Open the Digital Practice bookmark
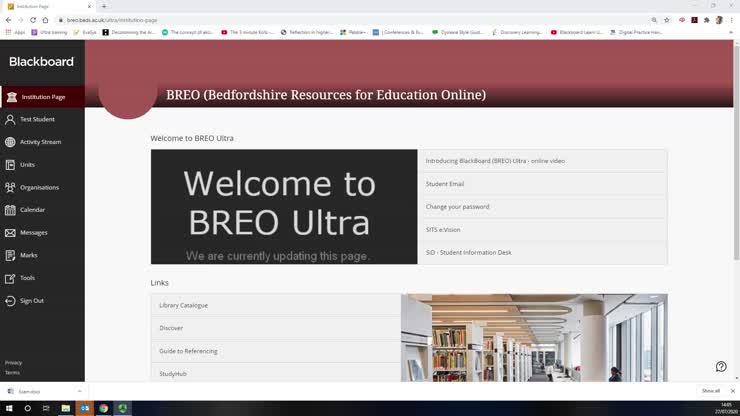740x416 pixels. [636, 33]
